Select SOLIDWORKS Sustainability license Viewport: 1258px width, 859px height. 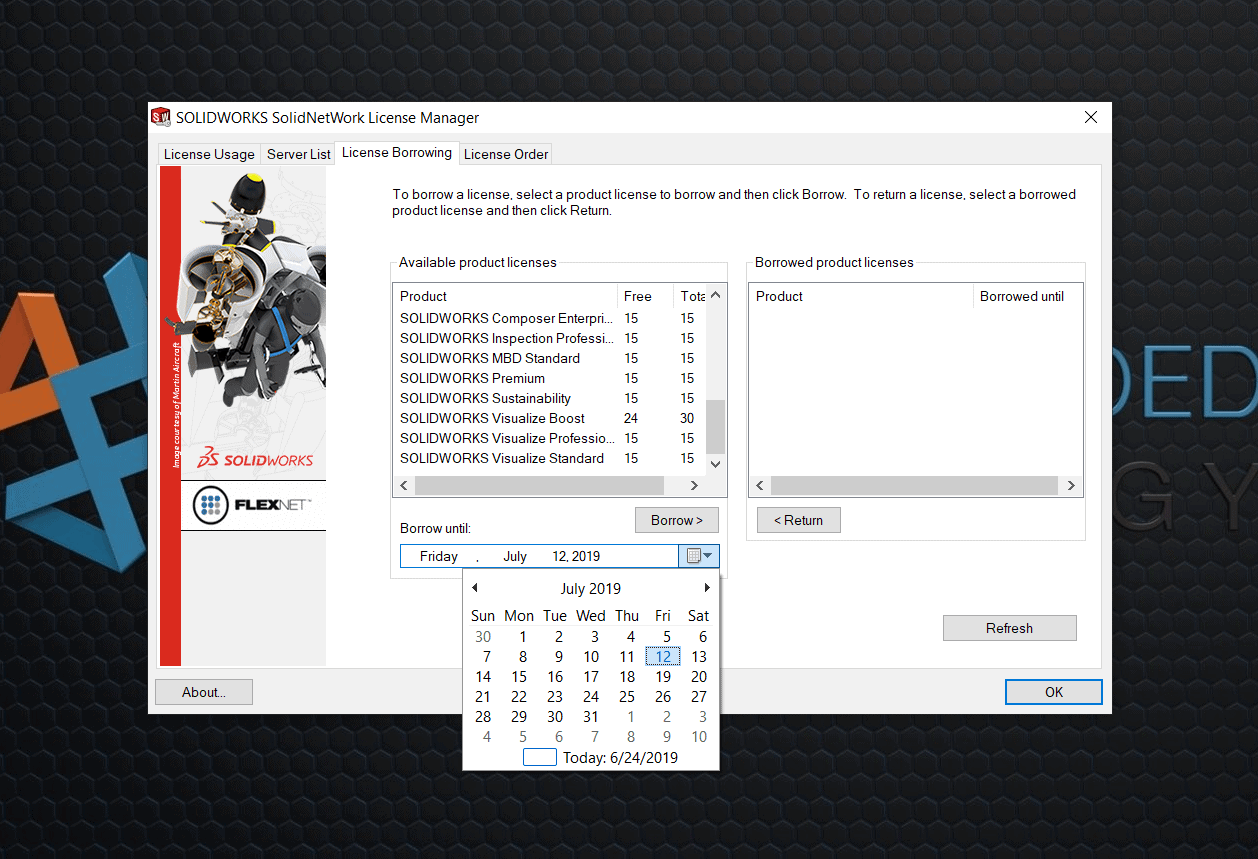tap(549, 398)
